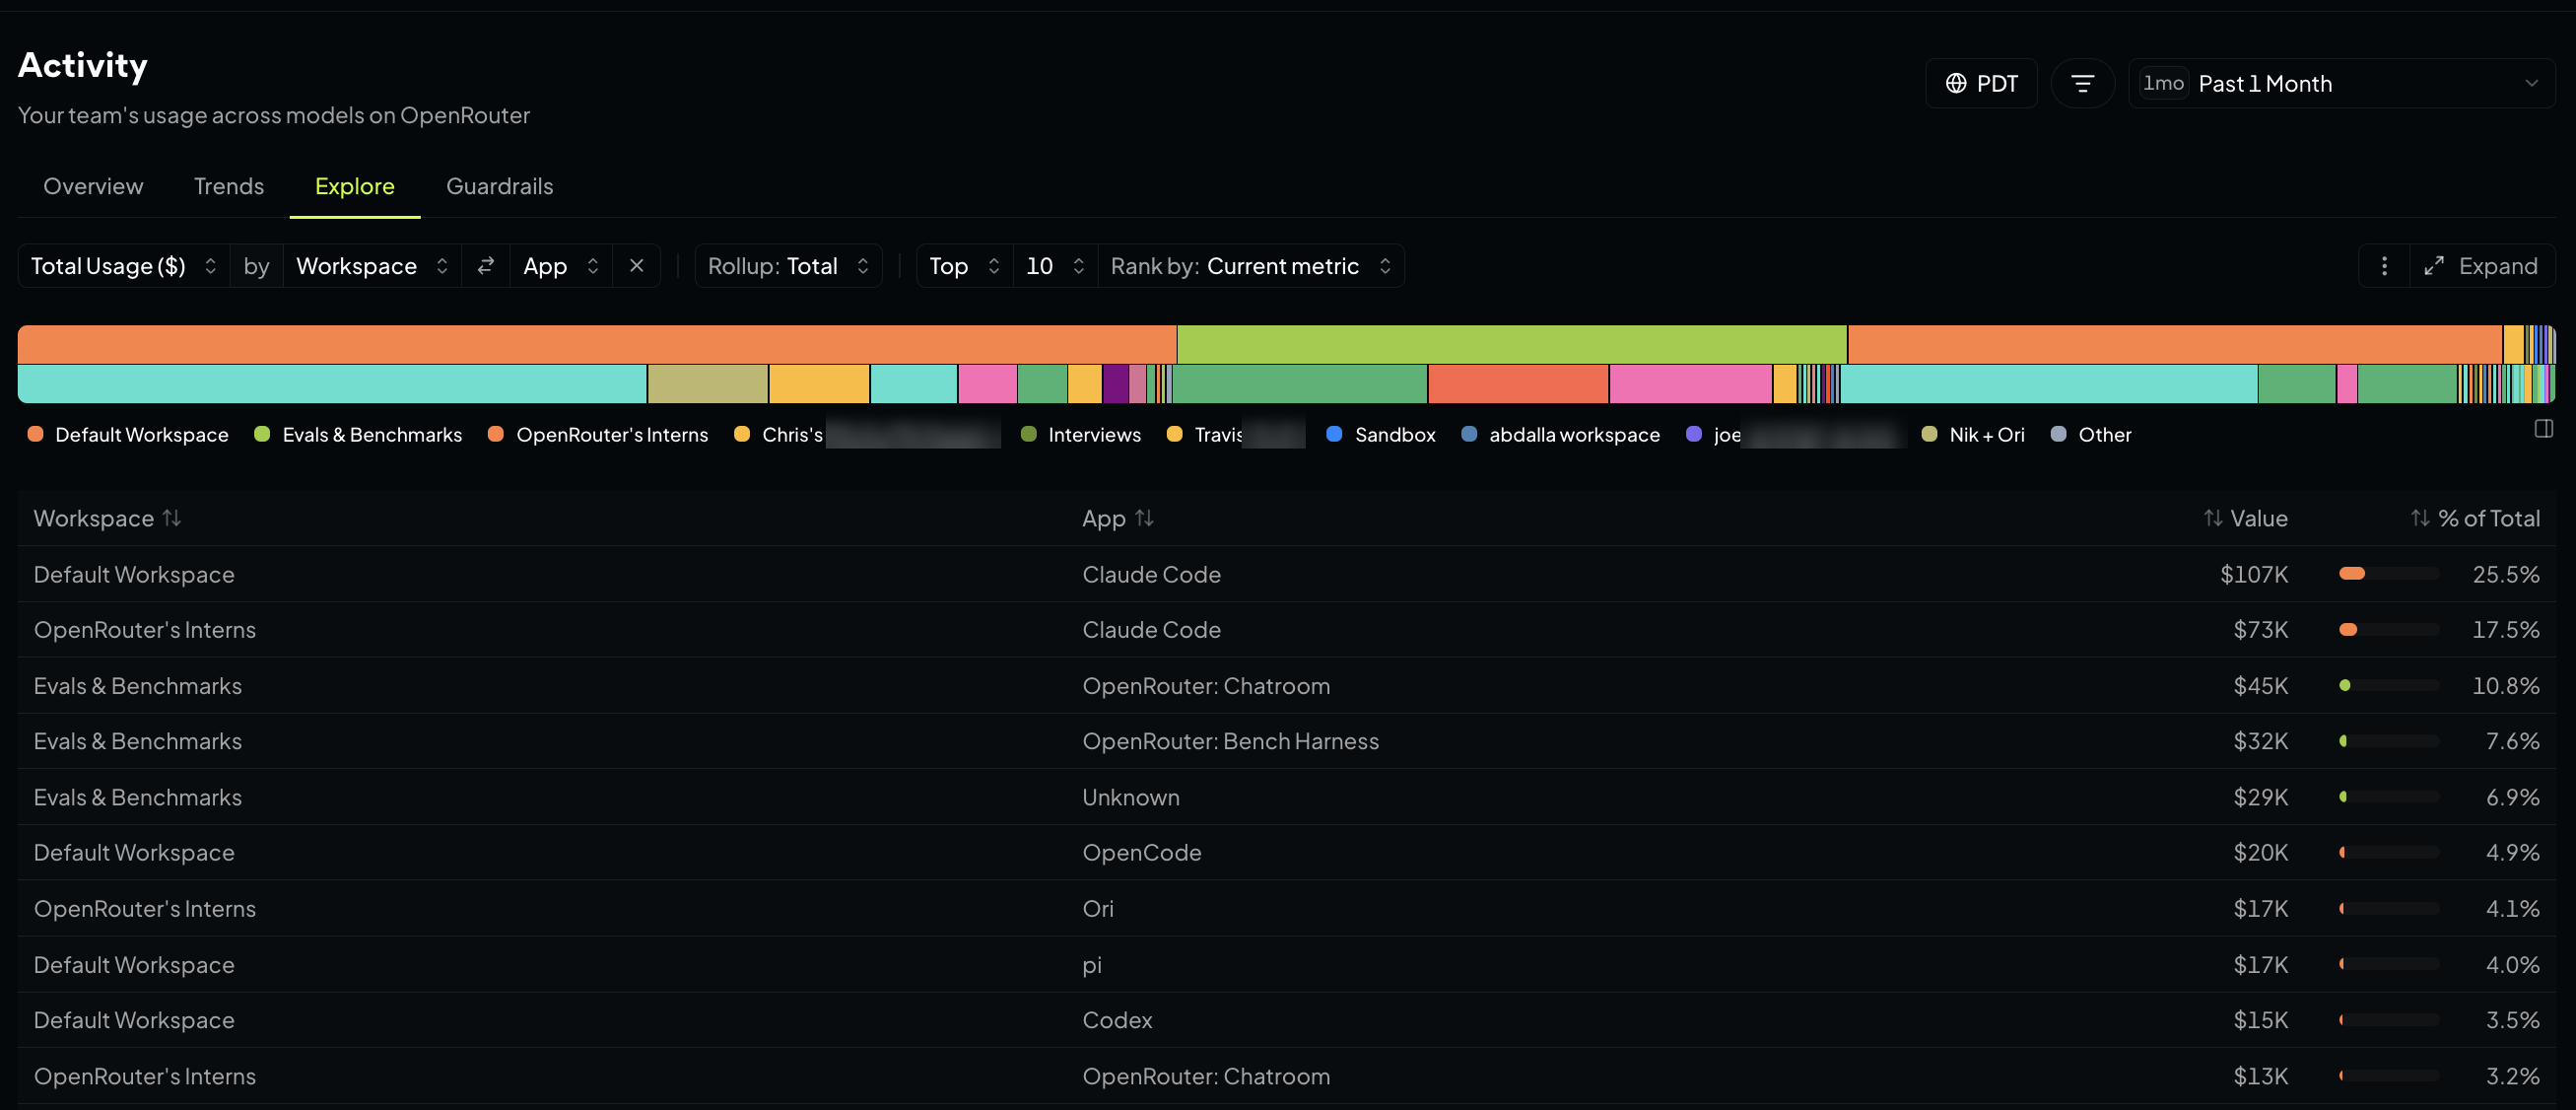Viewport: 2576px width, 1110px height.
Task: Toggle Other legend item
Action: (2091, 434)
